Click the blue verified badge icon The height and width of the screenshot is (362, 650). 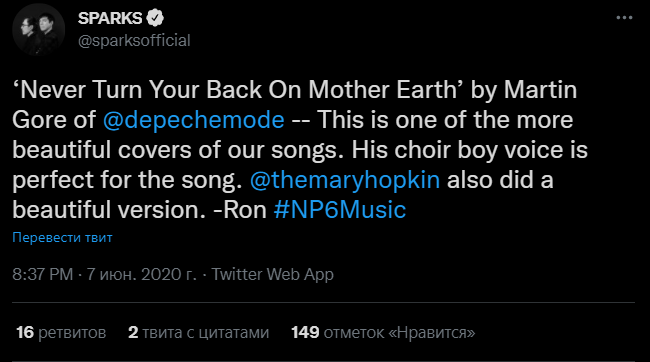click(x=155, y=18)
